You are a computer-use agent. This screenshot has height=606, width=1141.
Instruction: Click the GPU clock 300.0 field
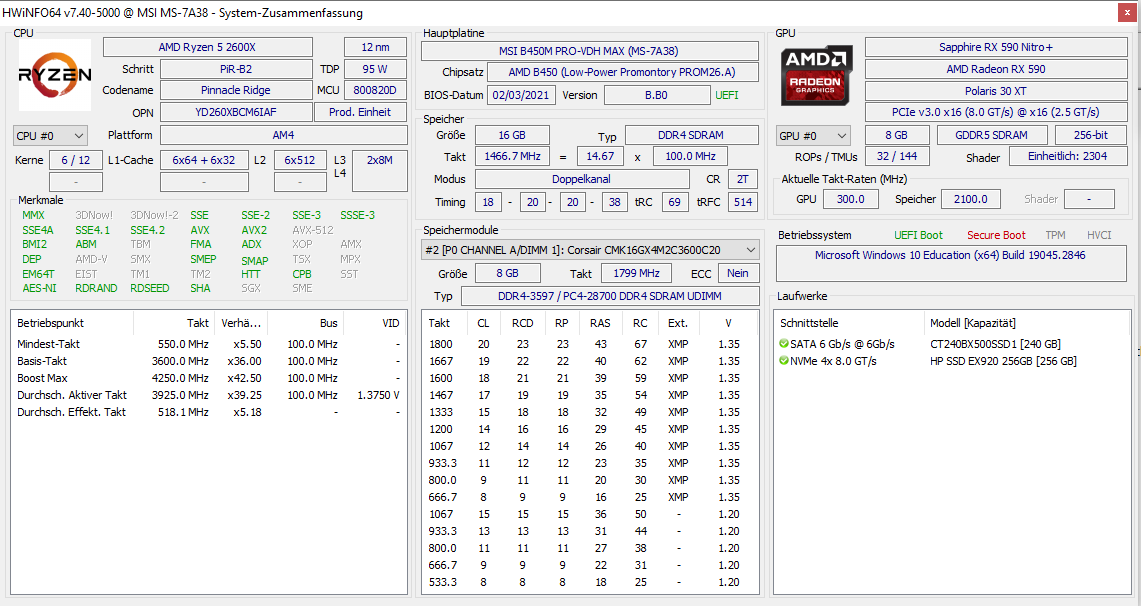(x=851, y=199)
